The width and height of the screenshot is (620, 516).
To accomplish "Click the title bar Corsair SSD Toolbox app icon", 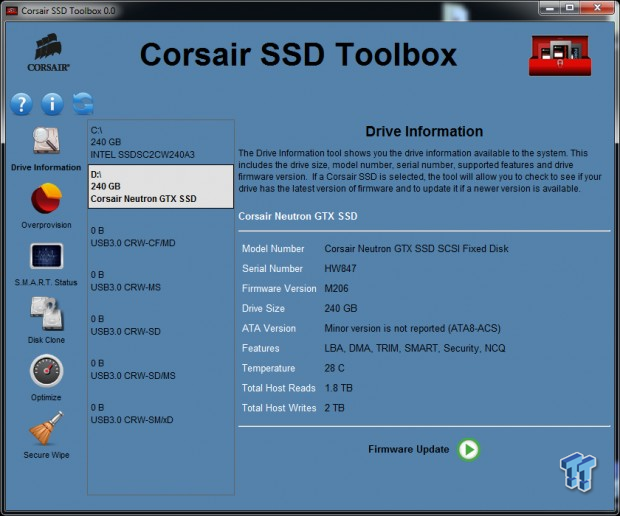I will 12,11.
